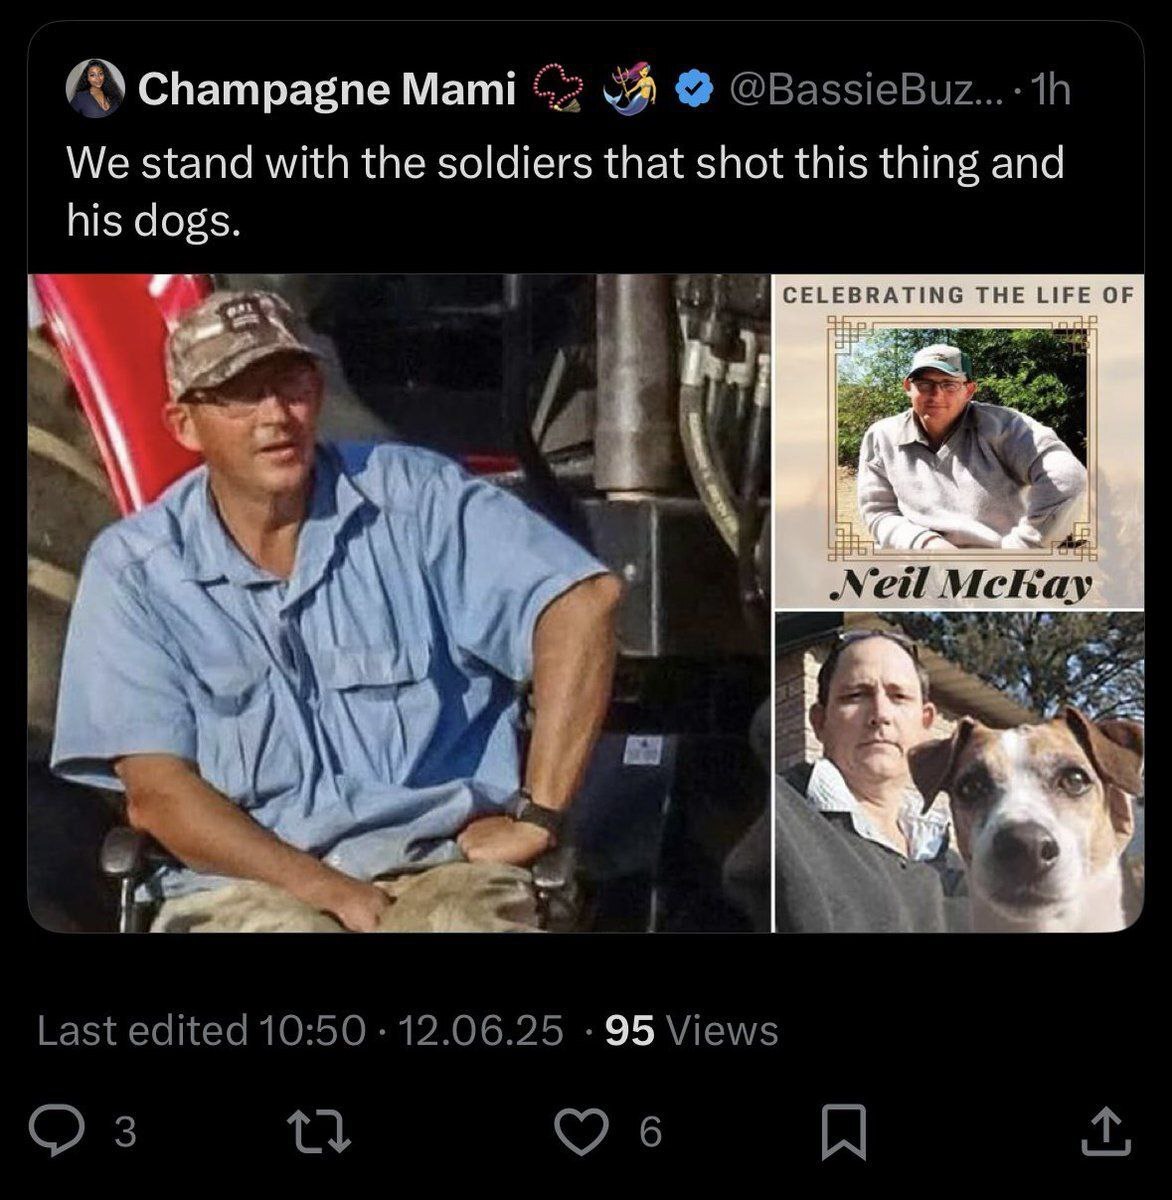Screen dimensions: 1172x1200
Task: Click the Champagne Mami profile avatar
Action: tap(95, 88)
